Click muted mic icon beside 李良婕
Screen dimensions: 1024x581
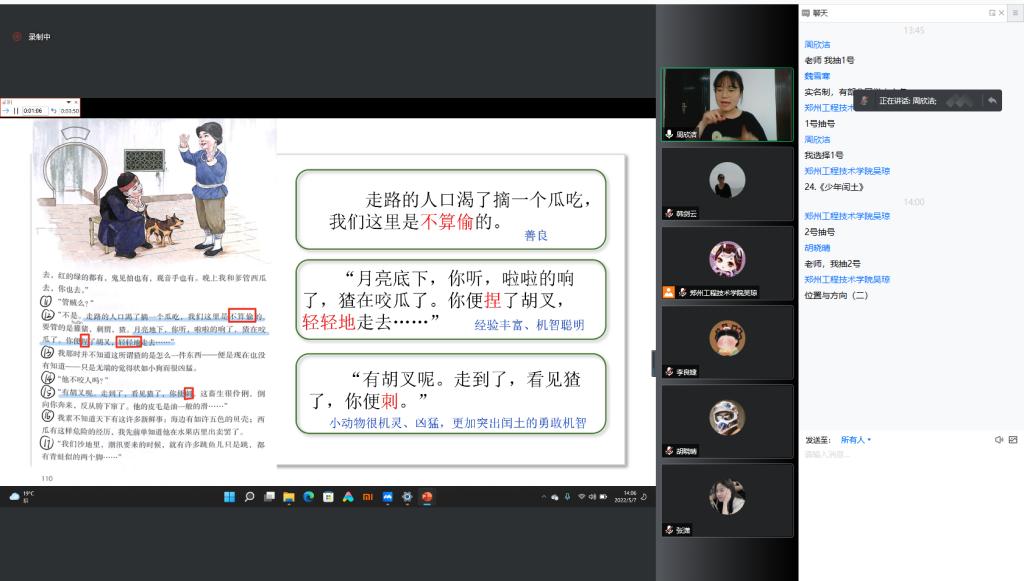(x=669, y=371)
